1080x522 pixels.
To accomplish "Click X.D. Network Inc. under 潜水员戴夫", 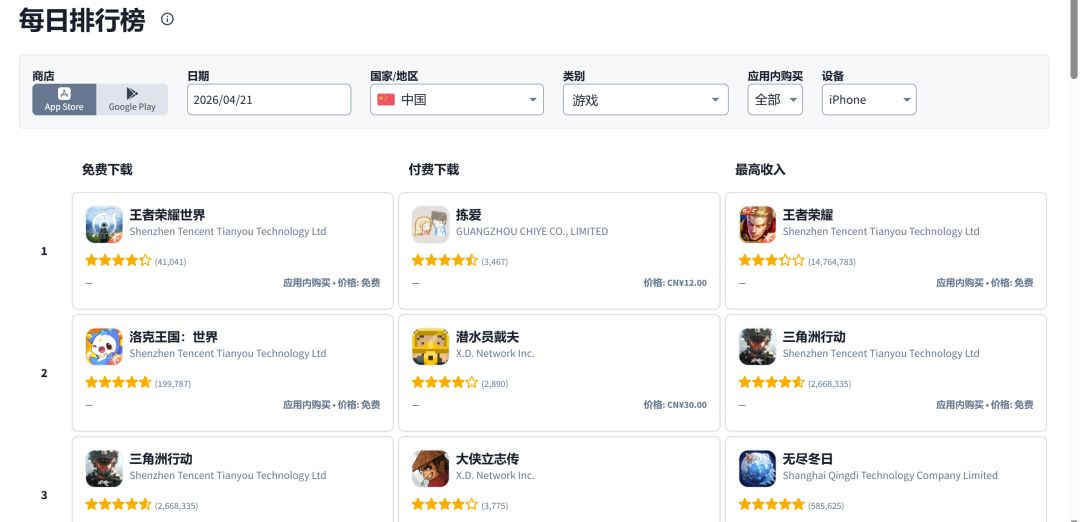I will pos(495,353).
